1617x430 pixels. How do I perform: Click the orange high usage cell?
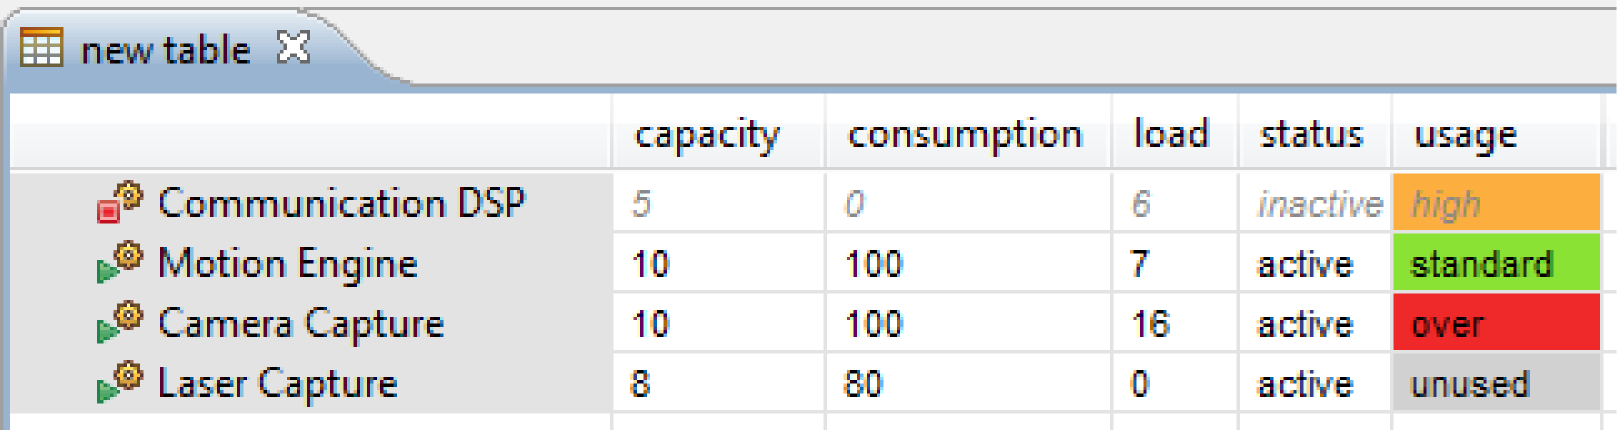[1497, 203]
